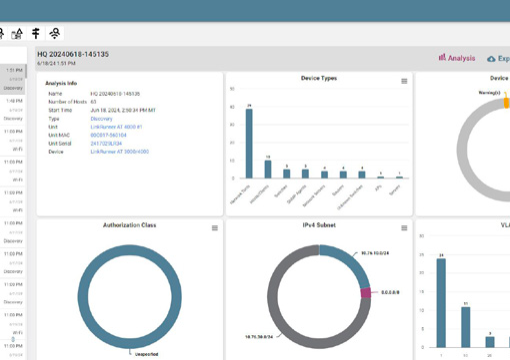Click the Wi-Fi test results toolbar icon
Viewport: 510px width, 360px height.
coord(55,33)
